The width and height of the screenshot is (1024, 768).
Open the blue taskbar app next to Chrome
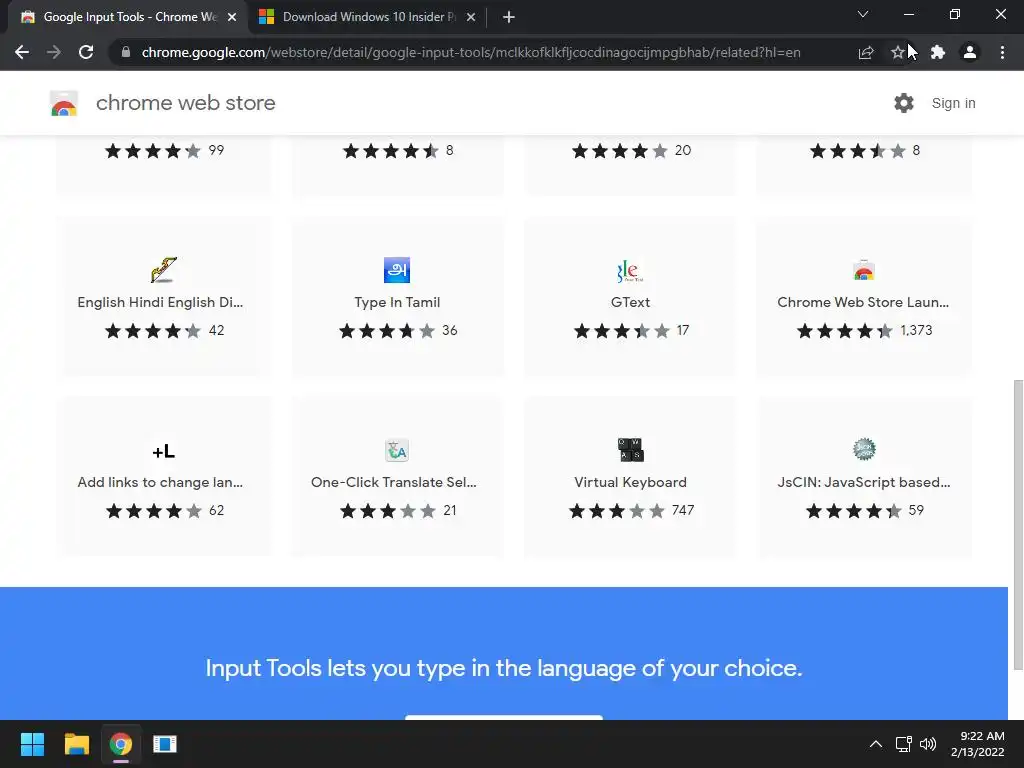[165, 744]
